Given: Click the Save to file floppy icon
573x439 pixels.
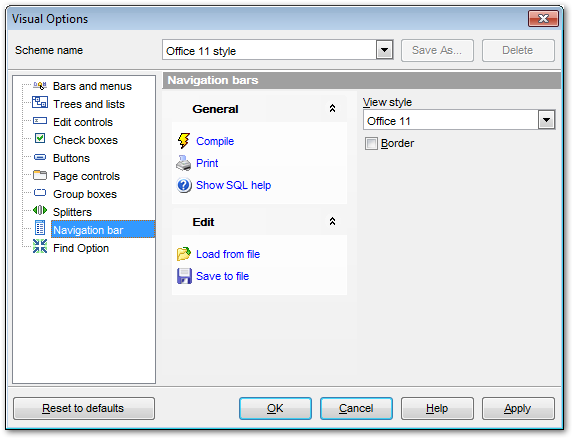Looking at the screenshot, I should (x=184, y=276).
